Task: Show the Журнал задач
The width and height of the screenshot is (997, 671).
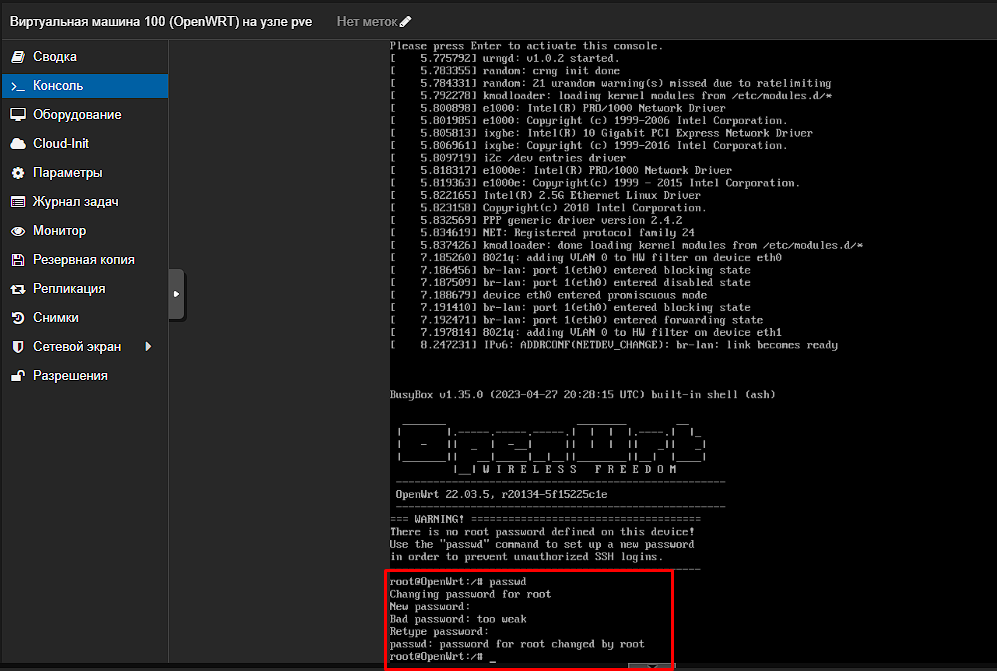Action: coord(85,202)
